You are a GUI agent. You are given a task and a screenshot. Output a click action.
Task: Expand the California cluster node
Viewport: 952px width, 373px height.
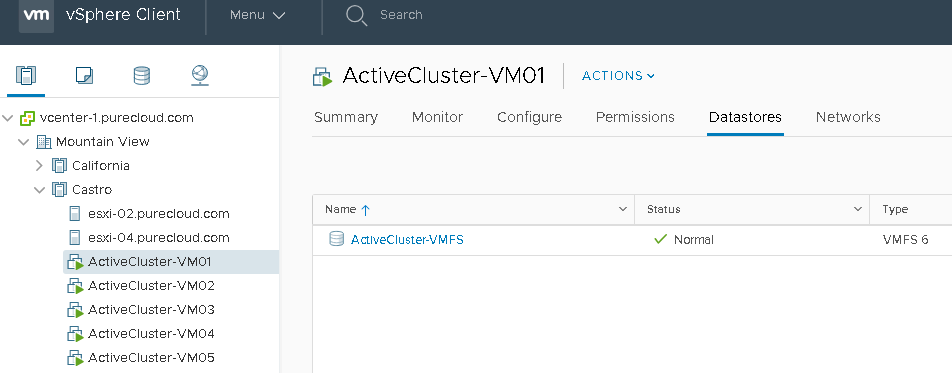pyautogui.click(x=39, y=165)
